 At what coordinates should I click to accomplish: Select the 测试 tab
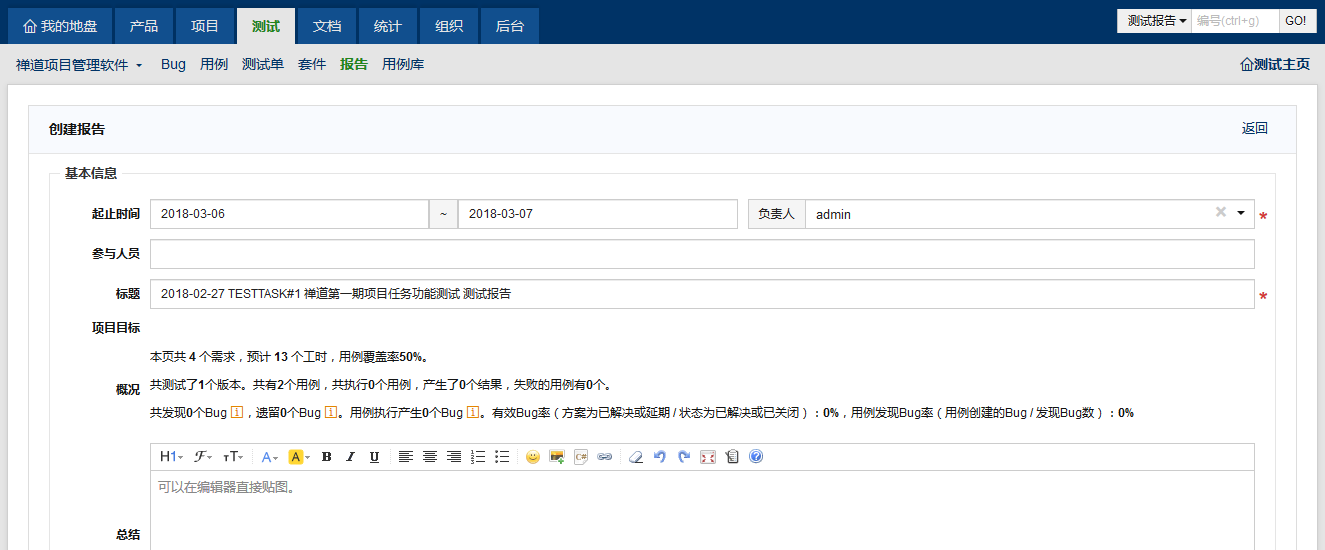[x=266, y=26]
